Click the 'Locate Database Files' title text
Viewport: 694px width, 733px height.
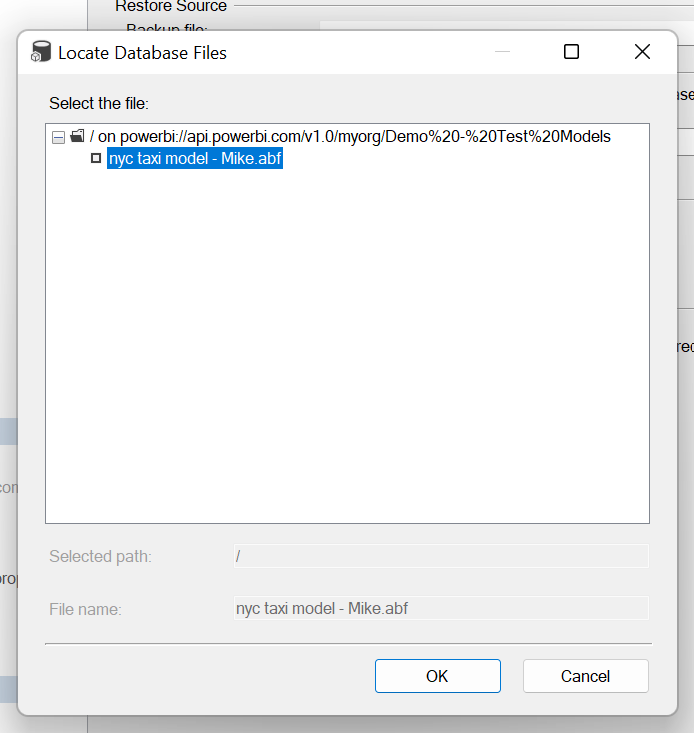[143, 53]
